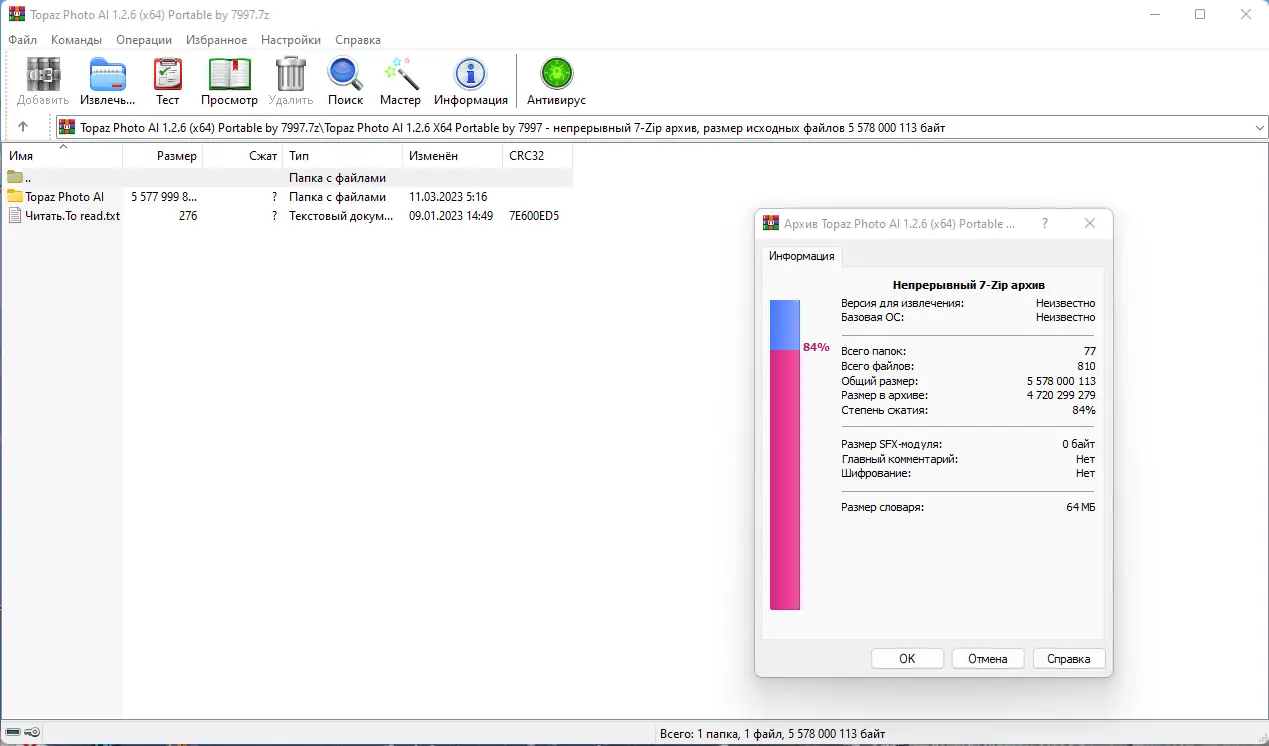
Task: Click the Отмена button
Action: (x=987, y=658)
